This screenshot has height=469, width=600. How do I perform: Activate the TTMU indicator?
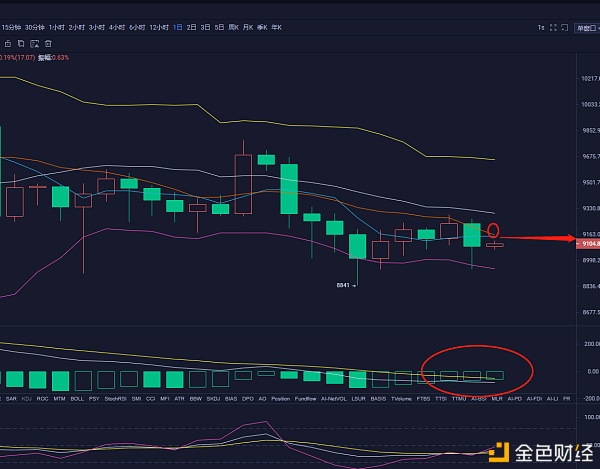[x=459, y=399]
